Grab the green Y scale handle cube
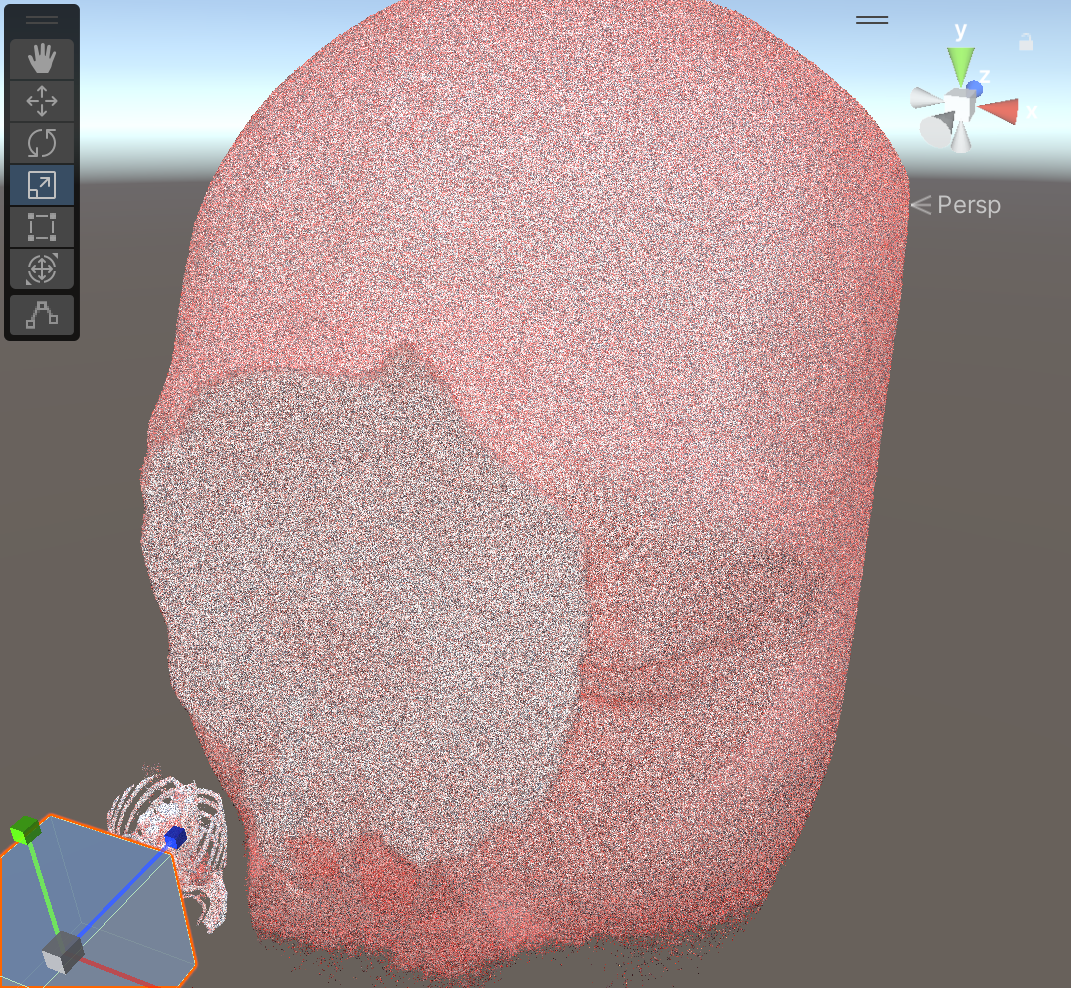 24,829
